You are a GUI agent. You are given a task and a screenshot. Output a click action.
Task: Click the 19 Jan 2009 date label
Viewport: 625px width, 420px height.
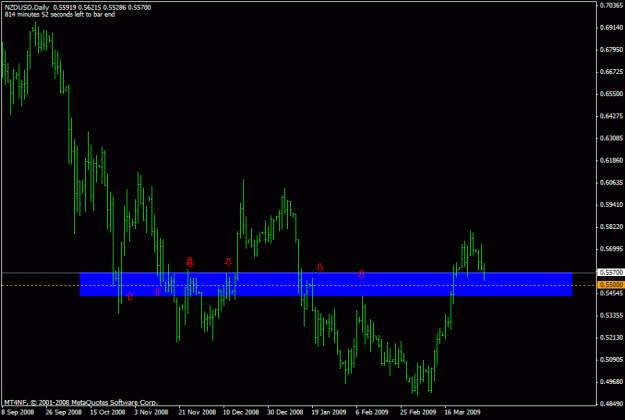point(329,412)
